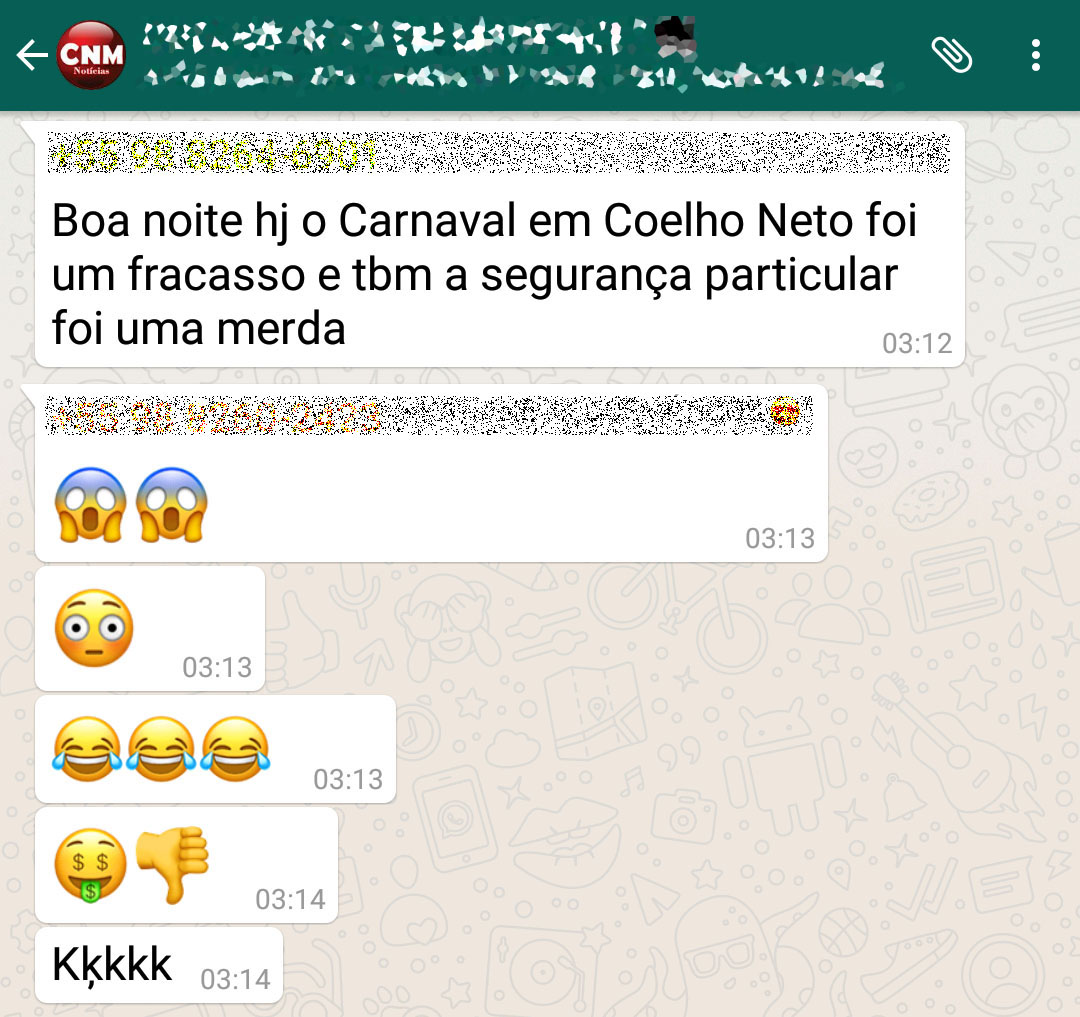The height and width of the screenshot is (1017, 1080).
Task: Open the three-dot overflow menu
Action: (1035, 55)
